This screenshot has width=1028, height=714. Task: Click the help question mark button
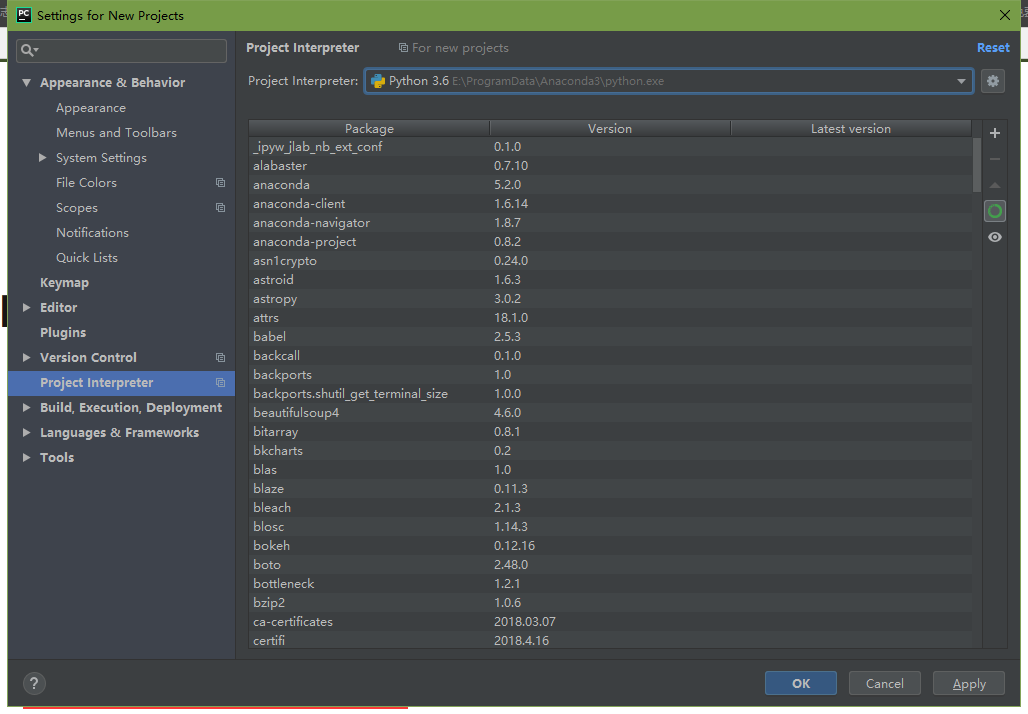coord(34,683)
